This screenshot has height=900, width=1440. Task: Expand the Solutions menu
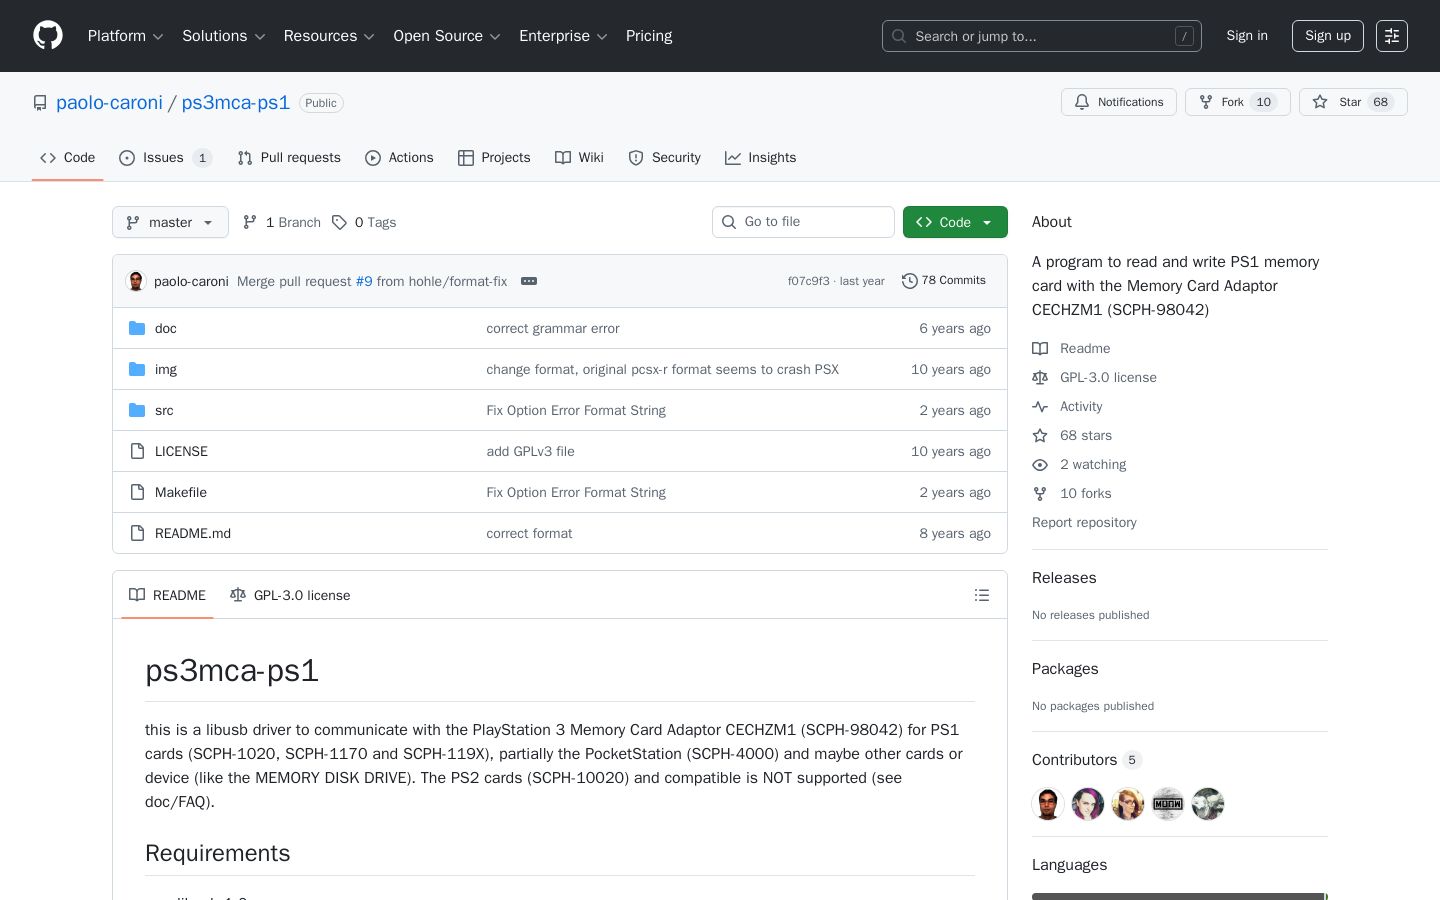pyautogui.click(x=224, y=36)
